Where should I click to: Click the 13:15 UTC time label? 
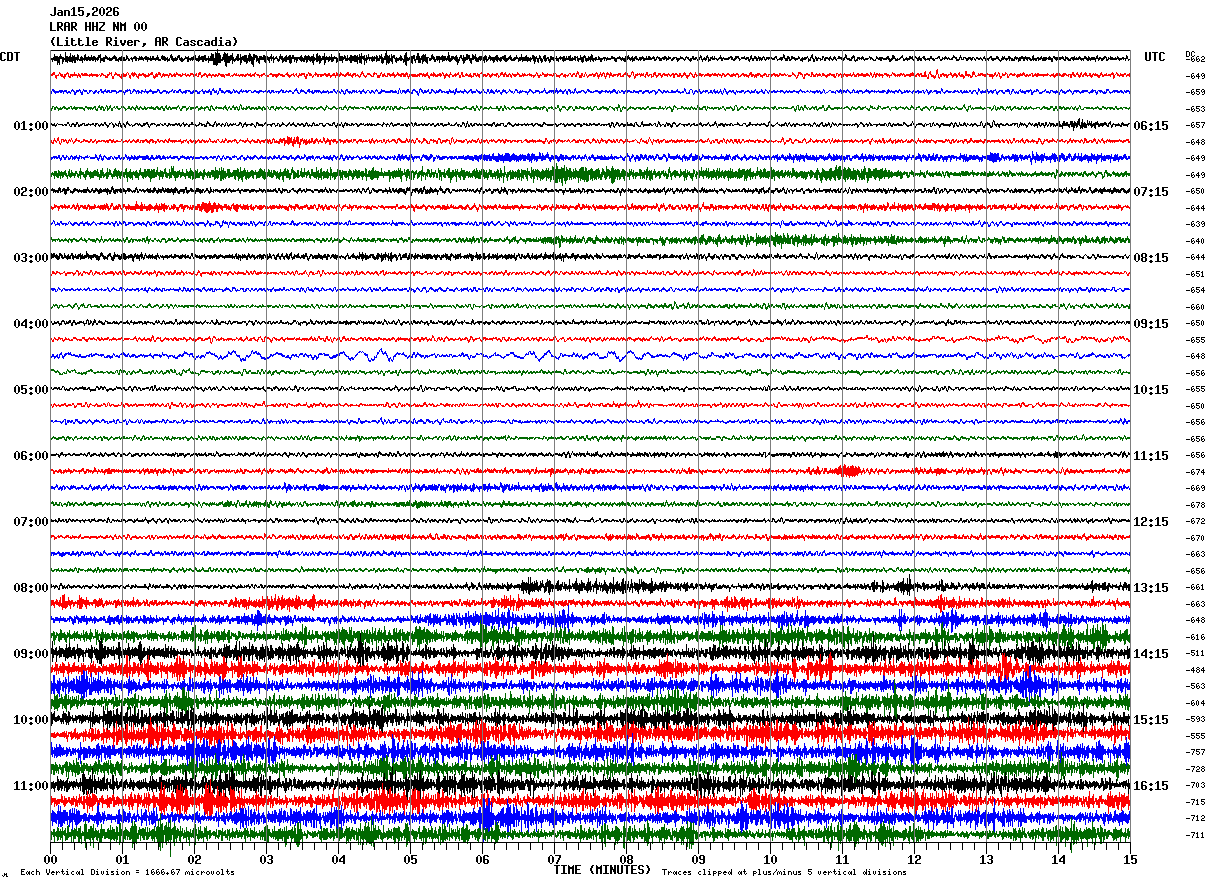point(1151,588)
